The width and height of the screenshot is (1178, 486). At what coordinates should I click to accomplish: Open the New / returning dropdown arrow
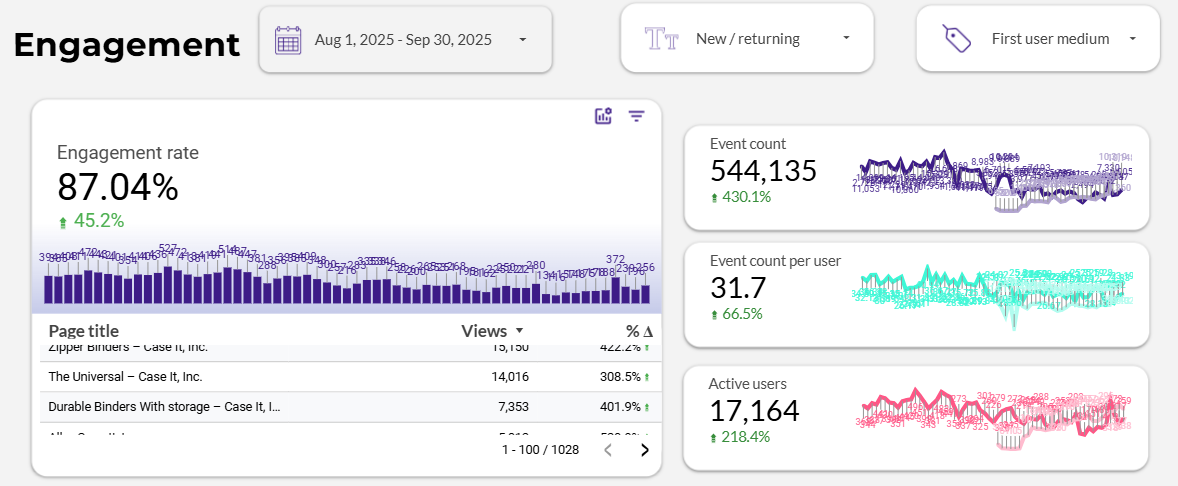[x=846, y=38]
